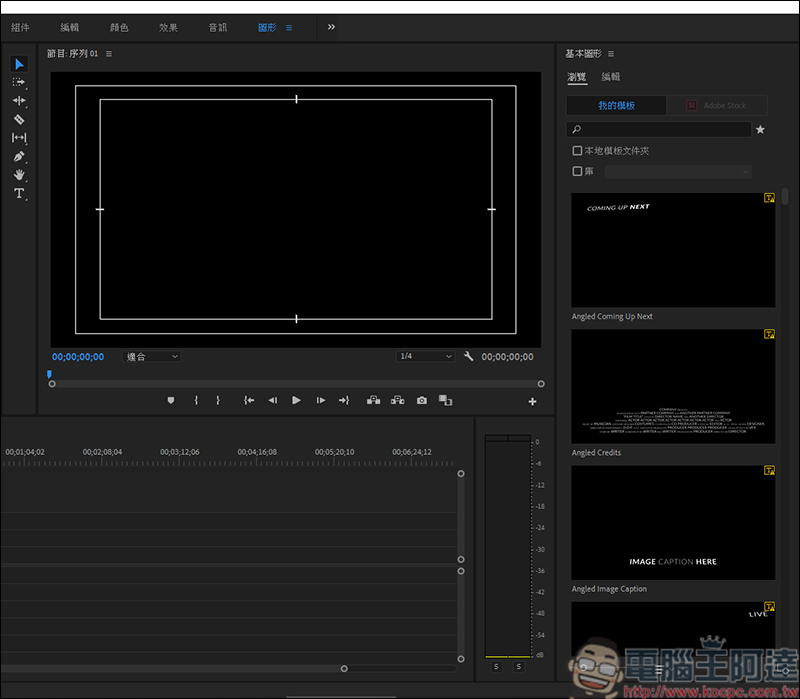This screenshot has width=800, height=699.
Task: Click the 00;03;12;06 timeline ruler mark
Action: tap(180, 452)
